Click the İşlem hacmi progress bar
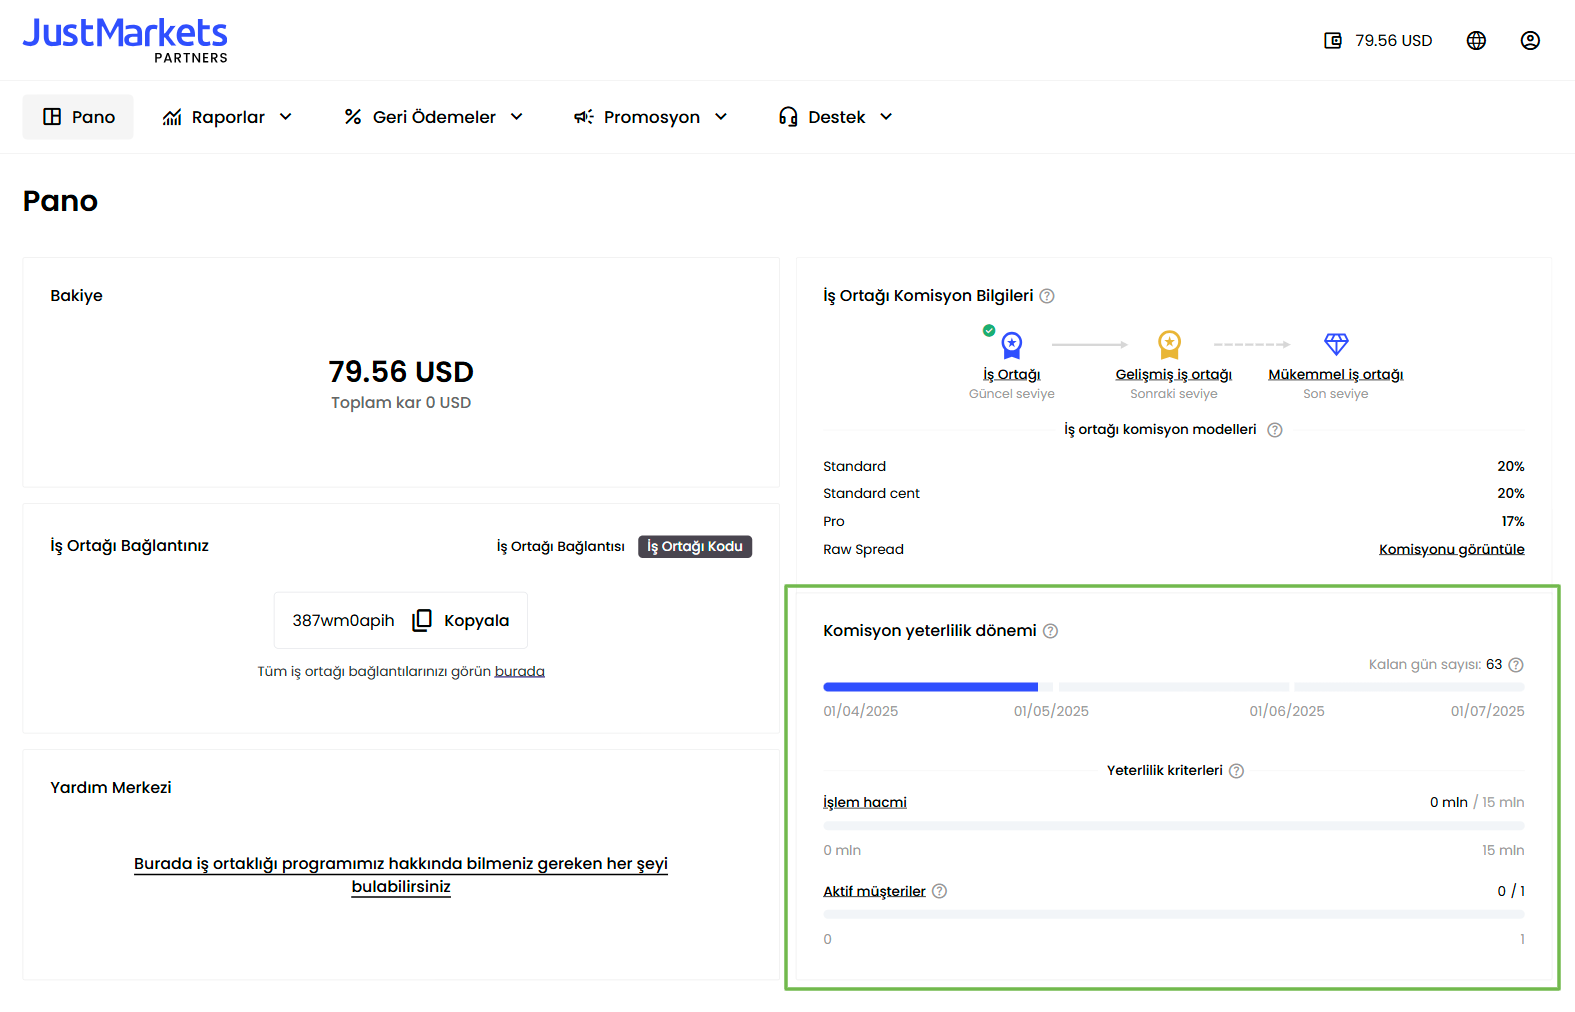Screen dimensions: 1575x1012 pyautogui.click(x=1174, y=826)
